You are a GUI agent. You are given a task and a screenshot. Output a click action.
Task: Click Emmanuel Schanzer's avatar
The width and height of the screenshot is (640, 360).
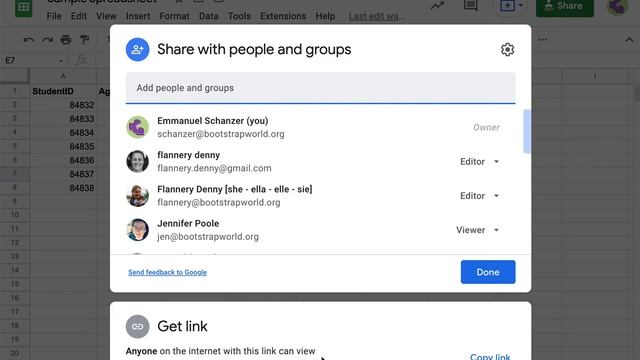[138, 127]
